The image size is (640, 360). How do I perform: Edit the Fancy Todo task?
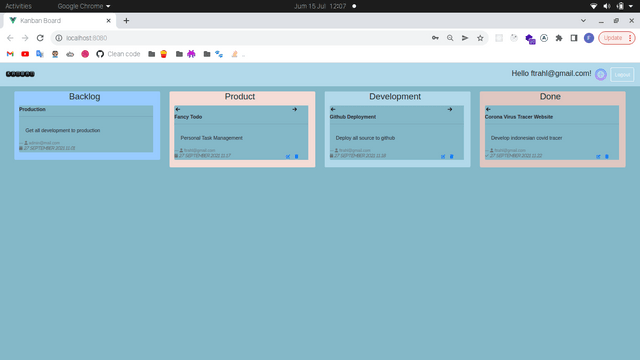(x=288, y=156)
